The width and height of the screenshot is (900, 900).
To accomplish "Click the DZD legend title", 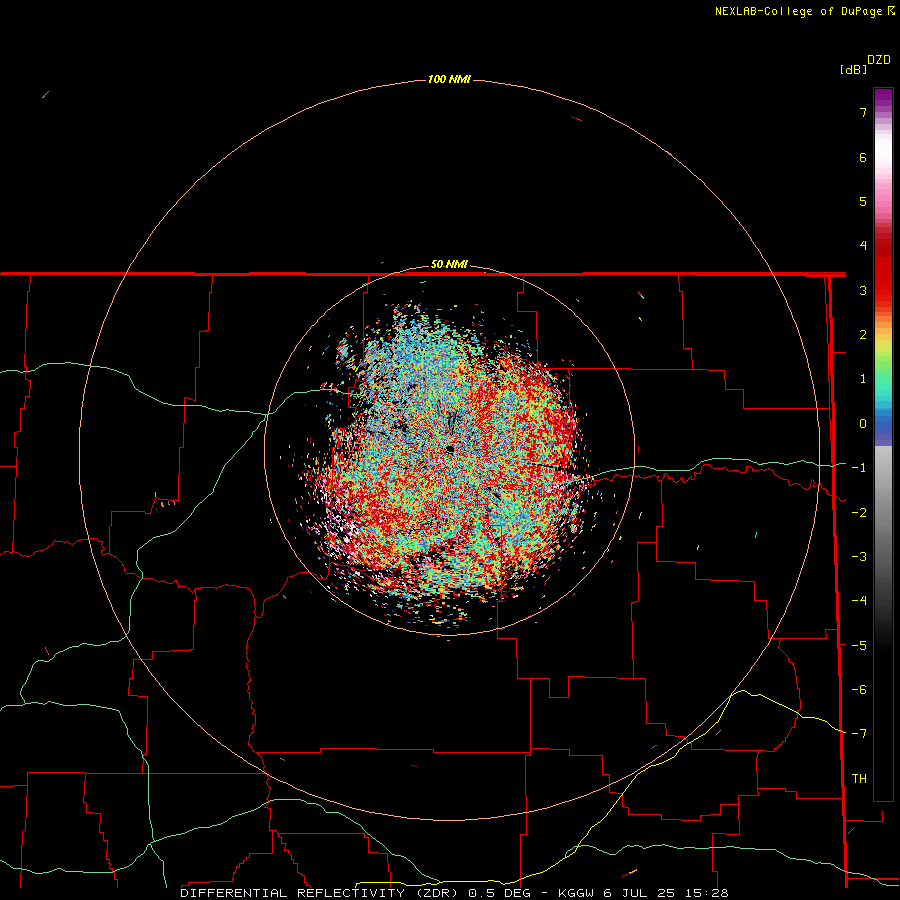I will pyautogui.click(x=879, y=60).
